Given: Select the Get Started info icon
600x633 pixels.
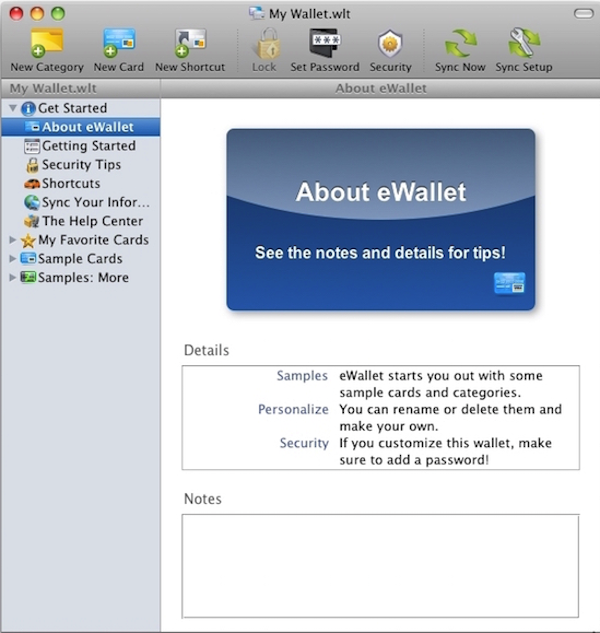Looking at the screenshot, I should click(x=28, y=108).
